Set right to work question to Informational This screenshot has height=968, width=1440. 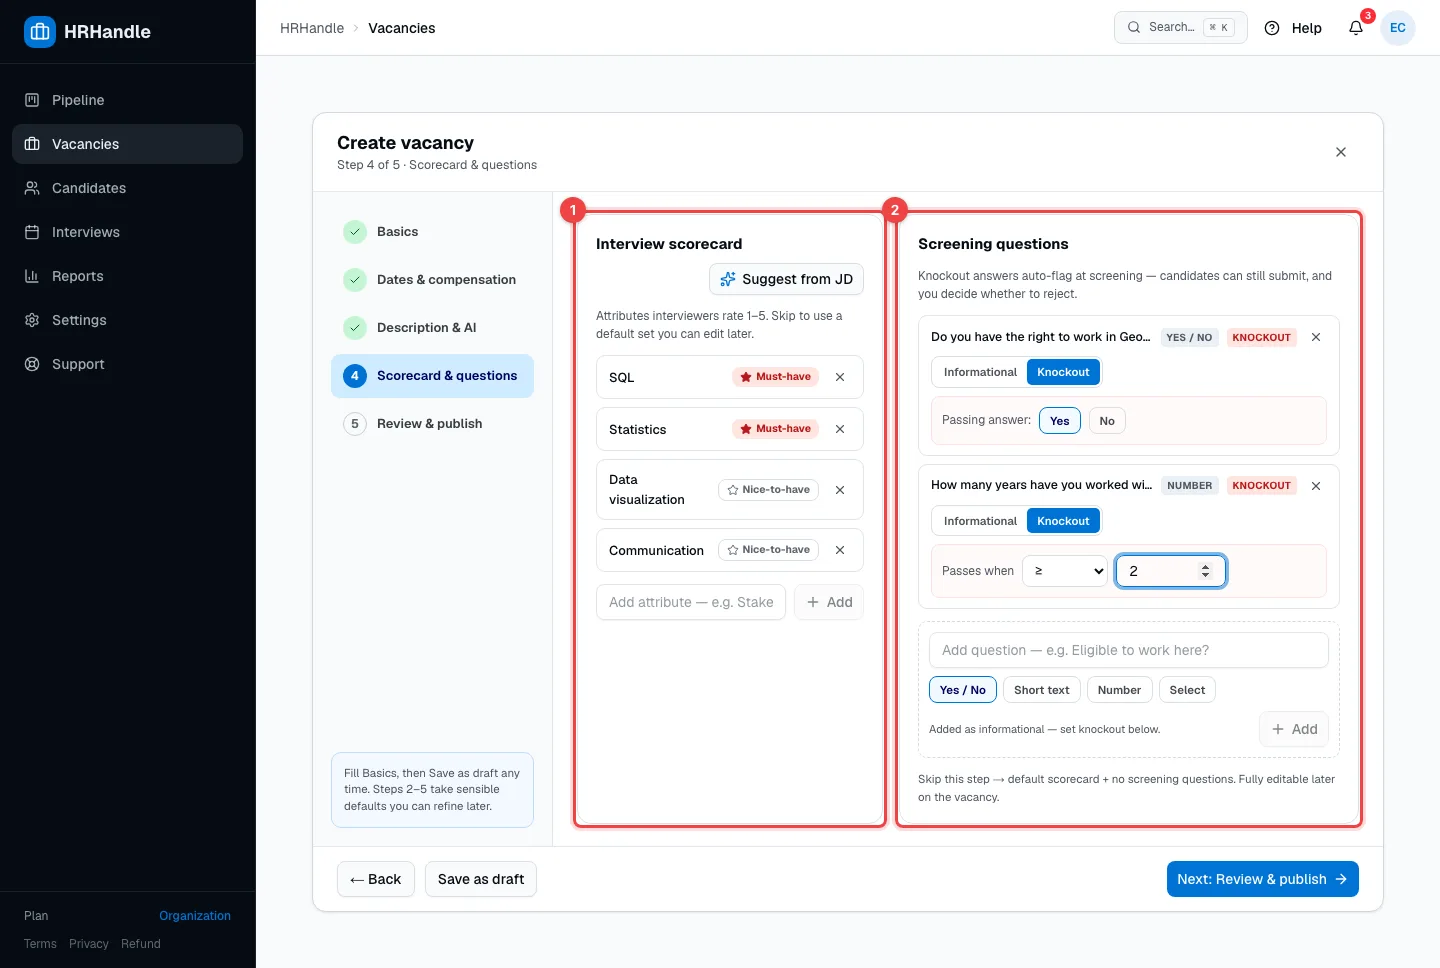tap(980, 372)
